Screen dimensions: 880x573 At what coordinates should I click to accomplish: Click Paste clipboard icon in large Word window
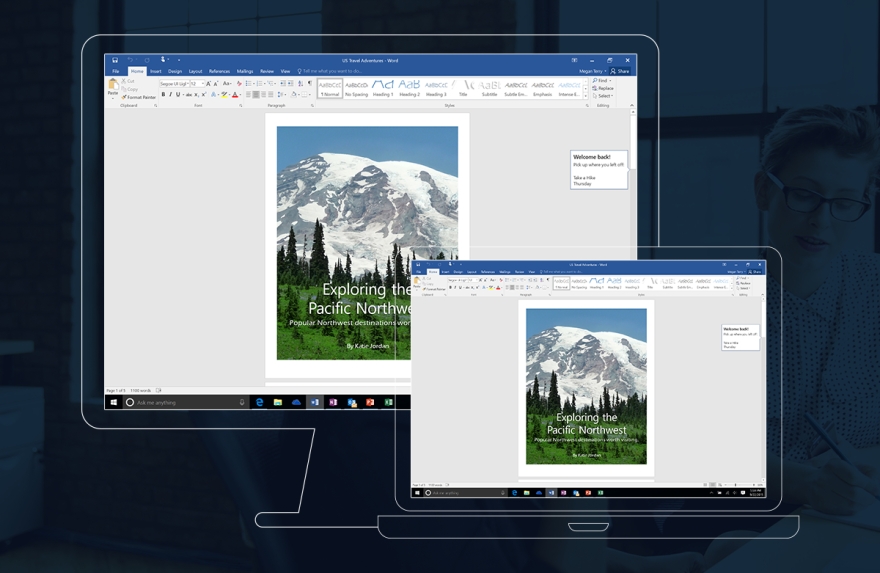tap(113, 84)
